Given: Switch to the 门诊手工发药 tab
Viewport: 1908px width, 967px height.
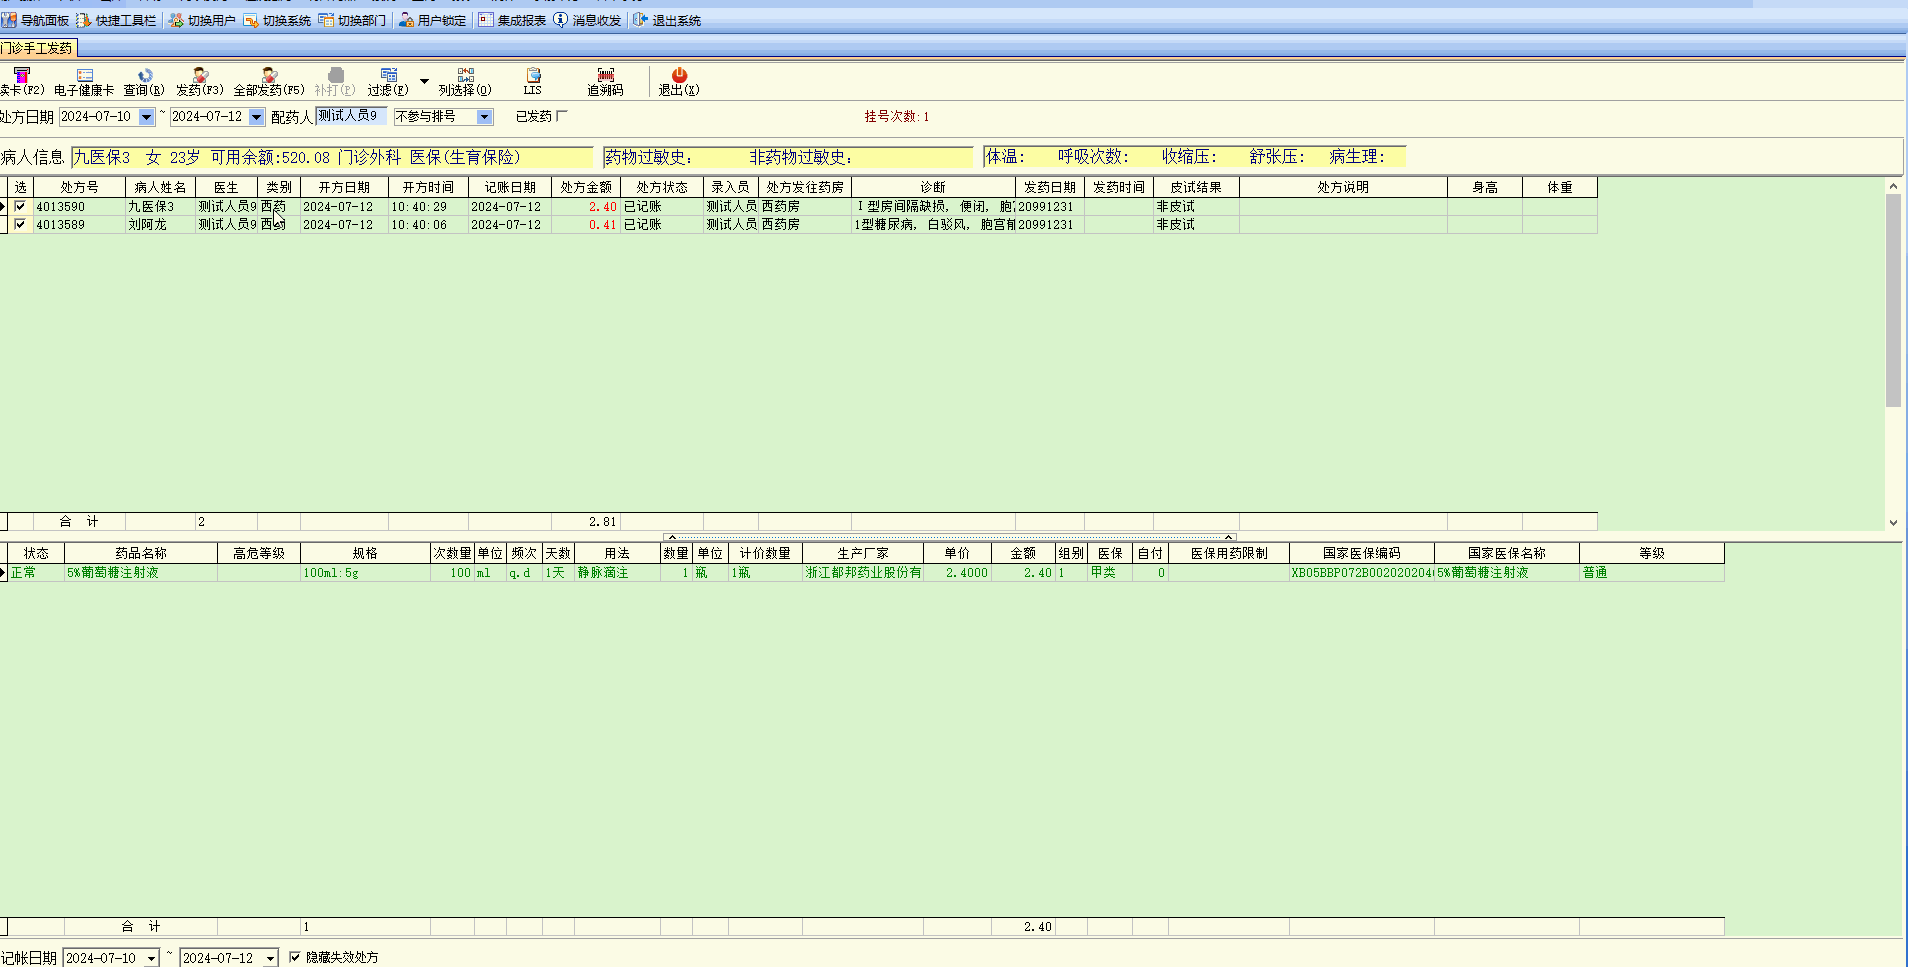Looking at the screenshot, I should [x=37, y=48].
